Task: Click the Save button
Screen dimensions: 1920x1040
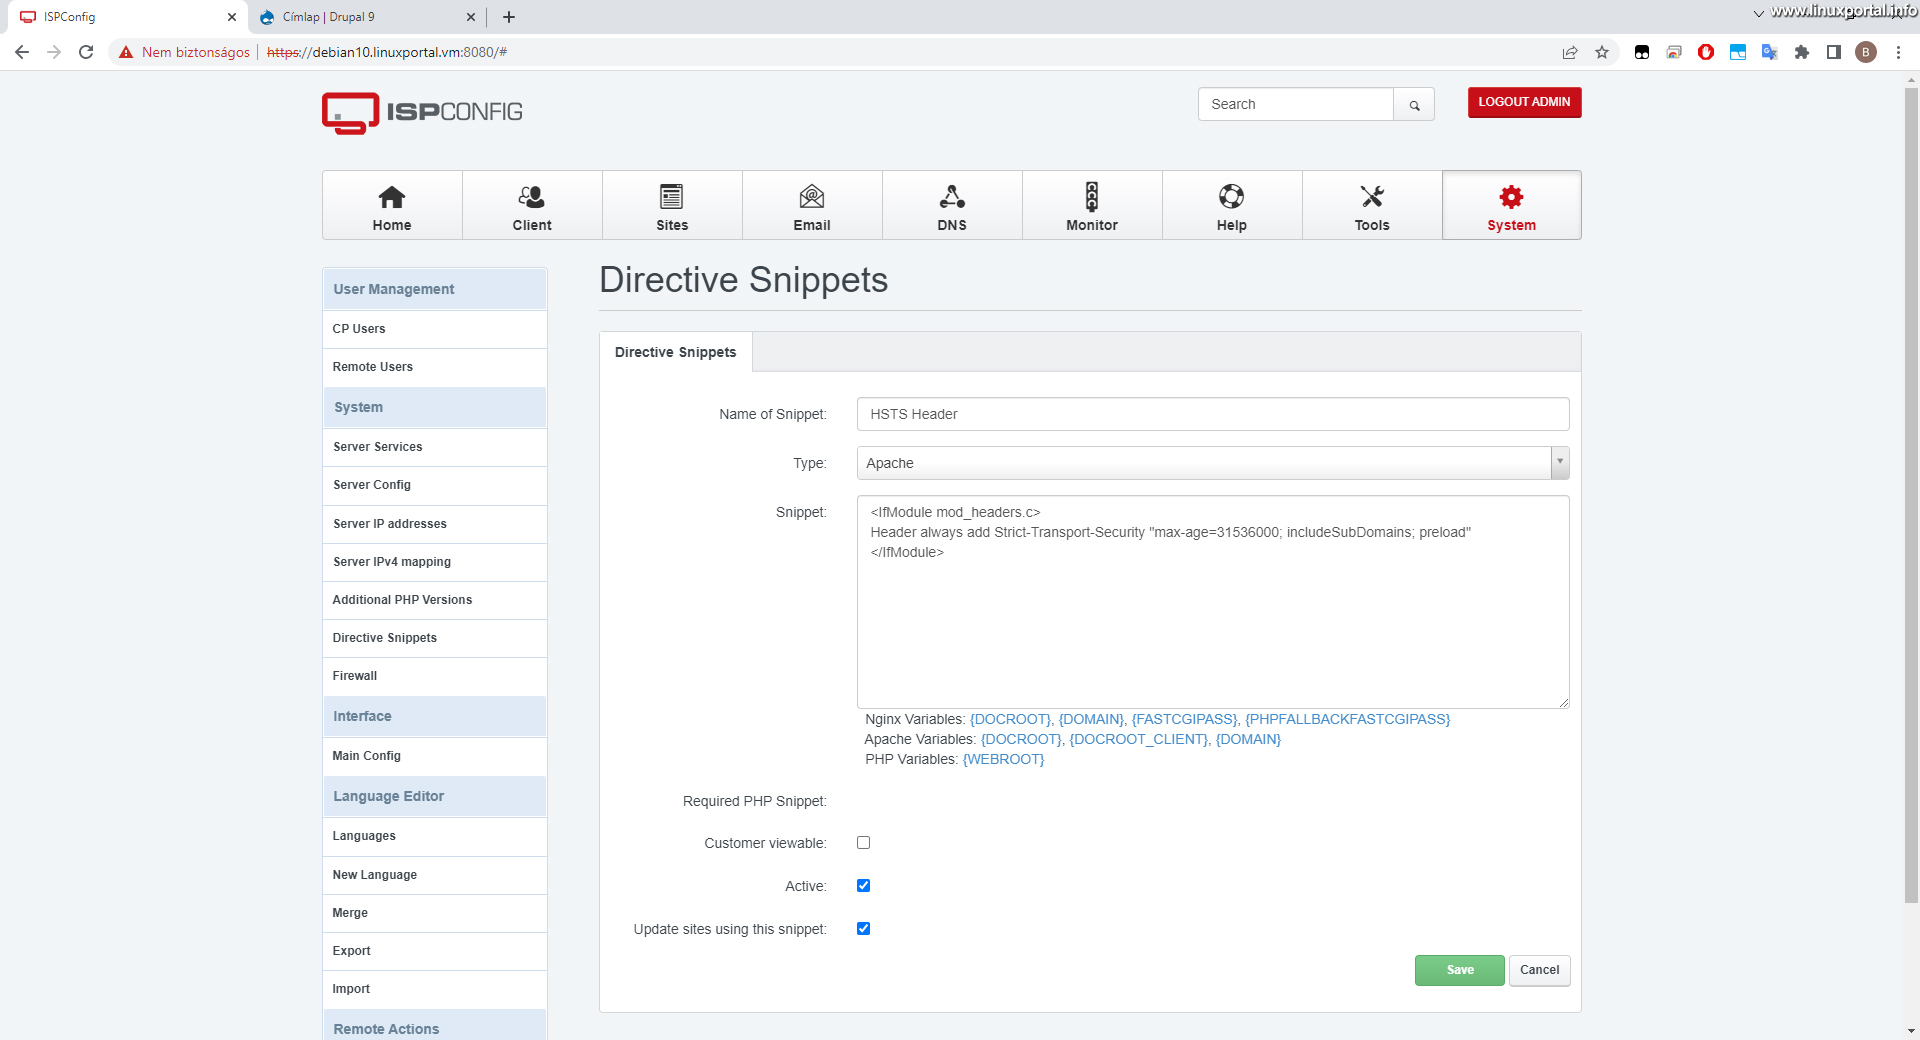Action: pyautogui.click(x=1459, y=970)
